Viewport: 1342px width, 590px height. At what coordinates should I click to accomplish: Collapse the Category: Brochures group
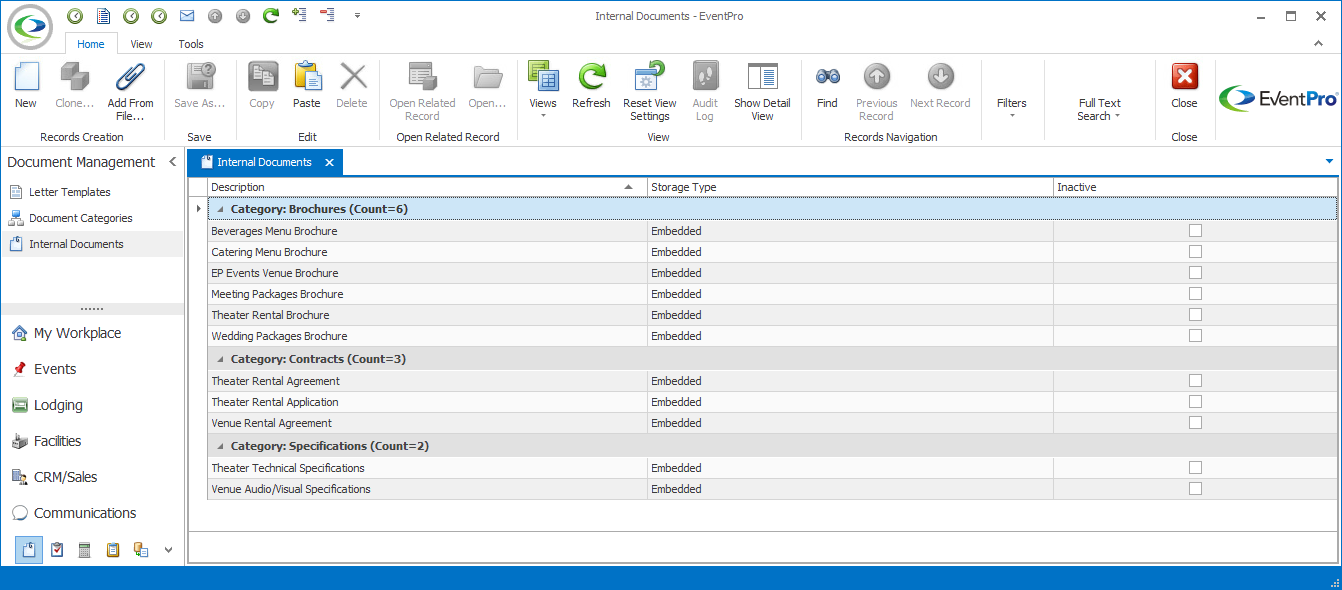(x=220, y=209)
